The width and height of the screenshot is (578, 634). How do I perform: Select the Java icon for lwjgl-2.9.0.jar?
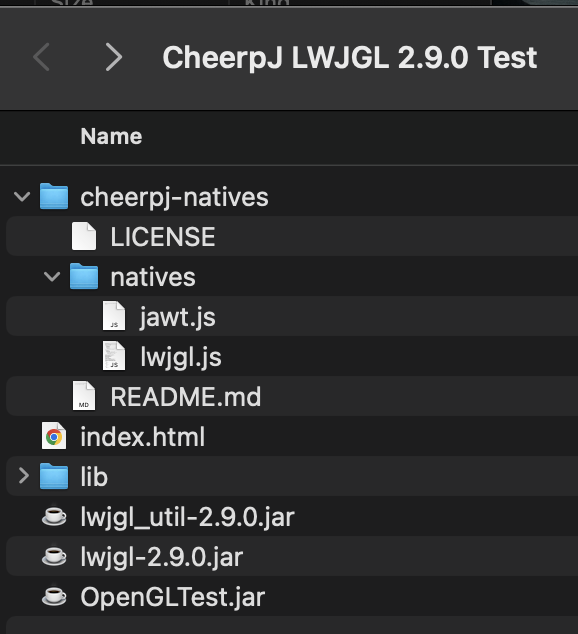point(54,556)
